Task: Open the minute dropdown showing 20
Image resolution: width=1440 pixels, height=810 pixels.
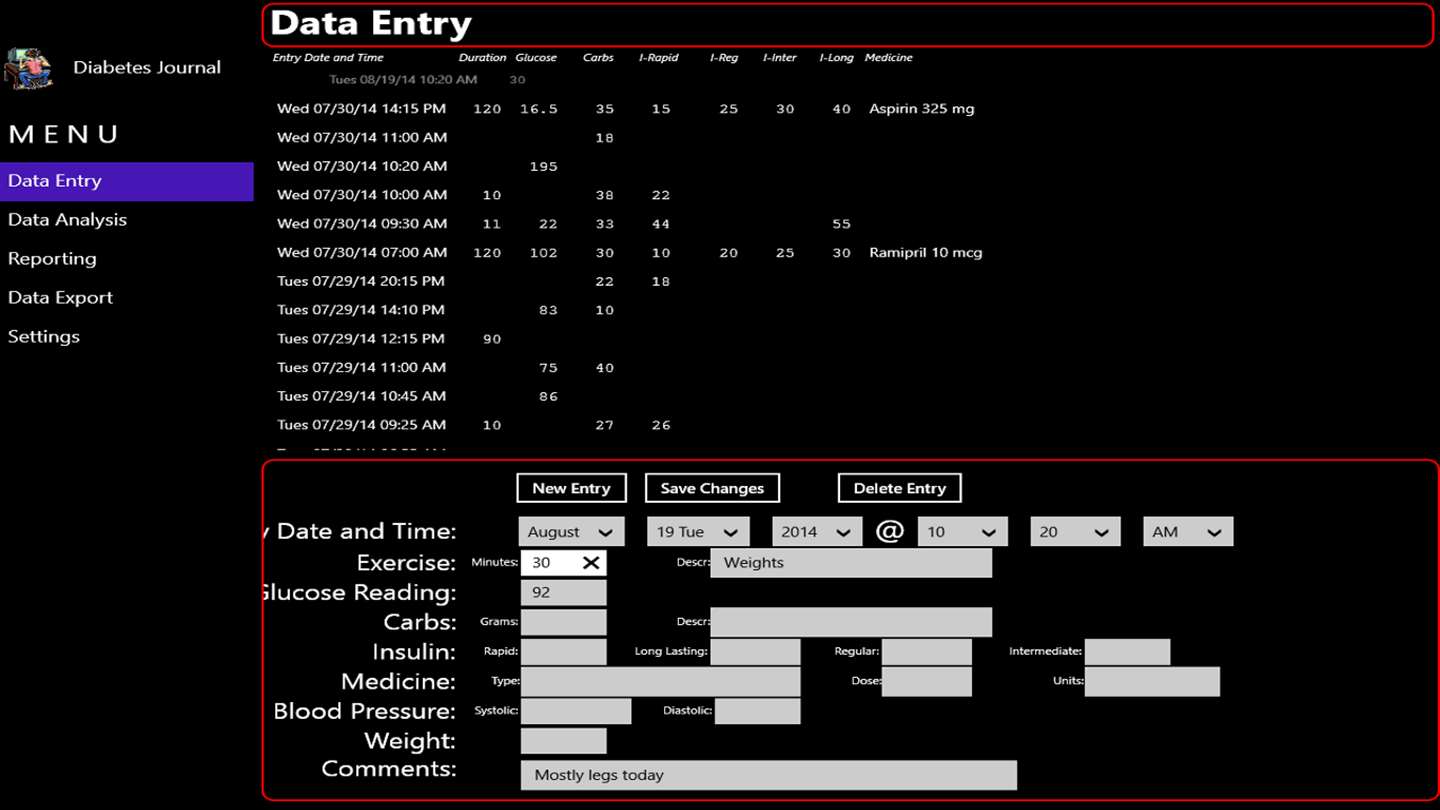Action: click(1075, 532)
